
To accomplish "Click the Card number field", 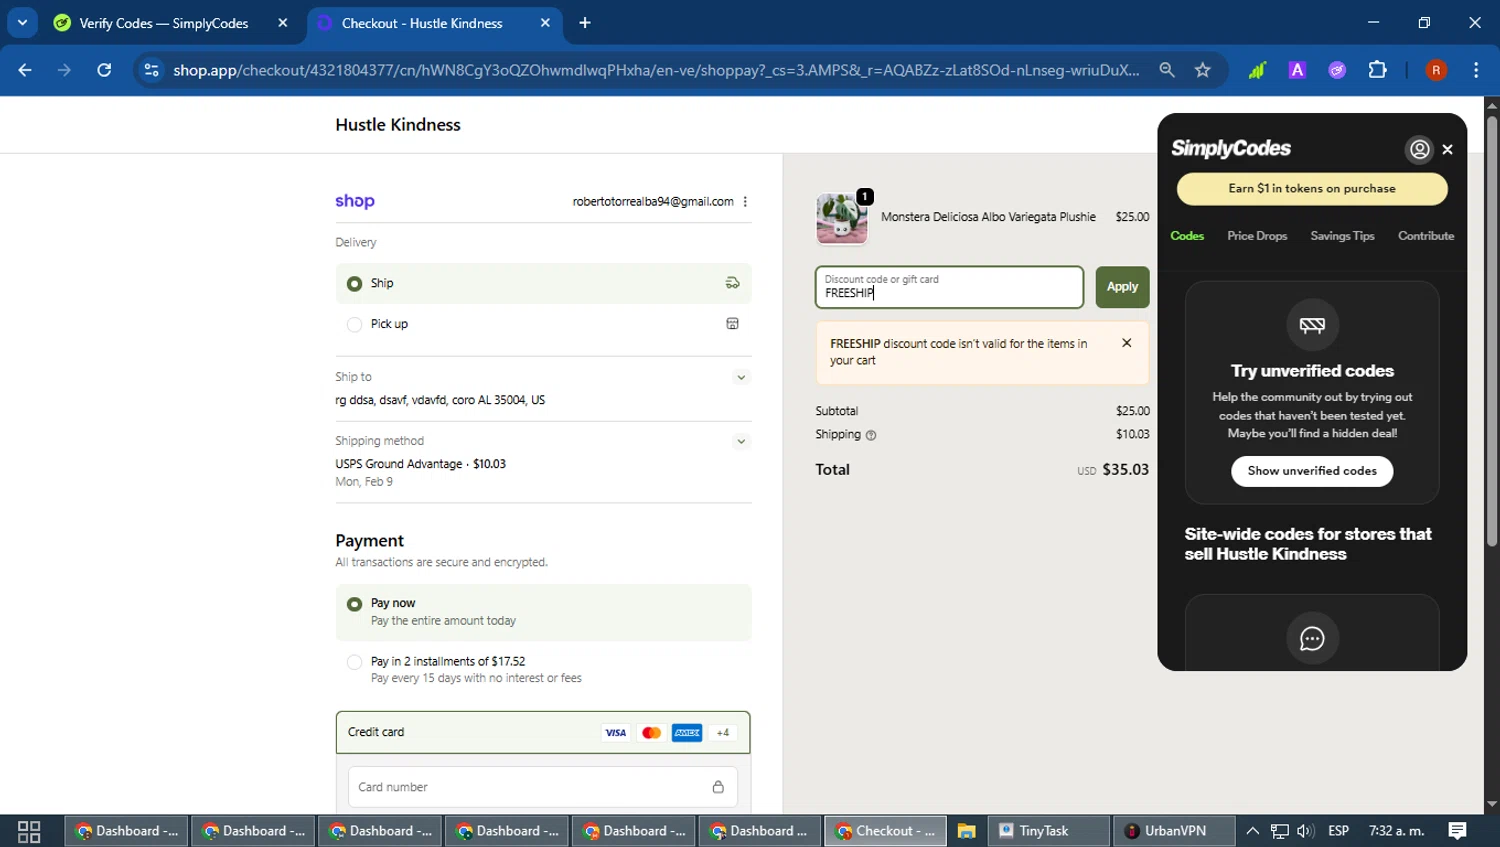I will pos(543,787).
